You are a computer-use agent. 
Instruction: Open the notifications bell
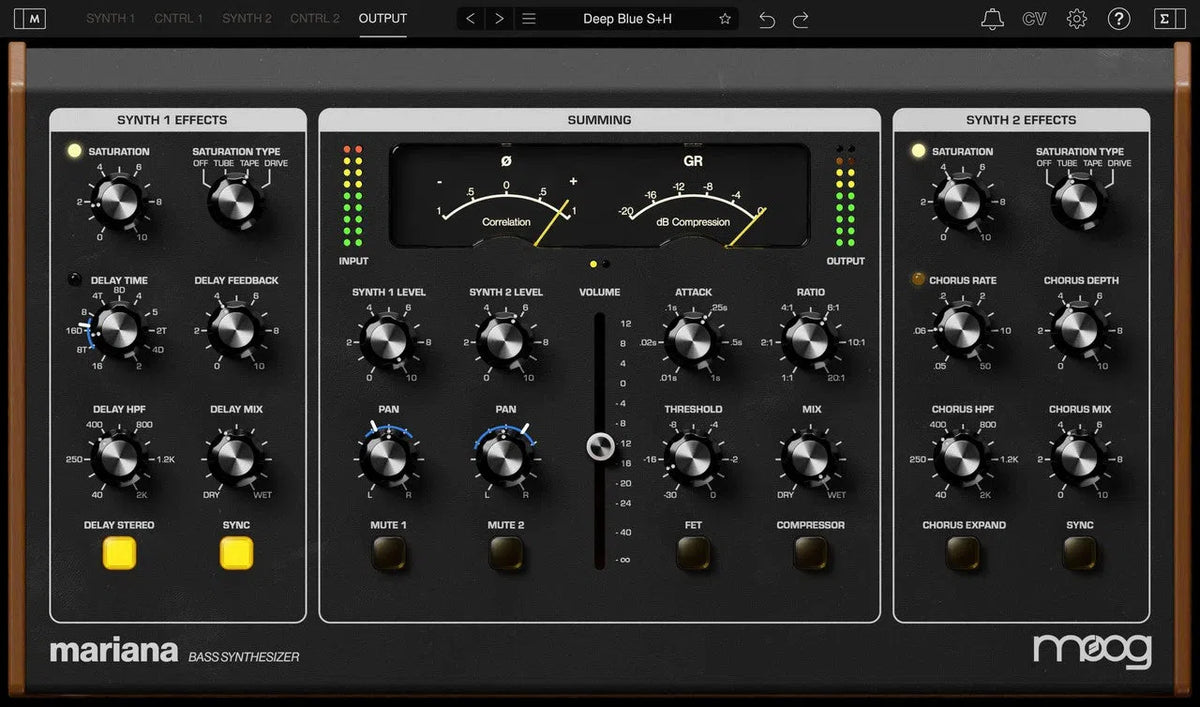pos(992,18)
